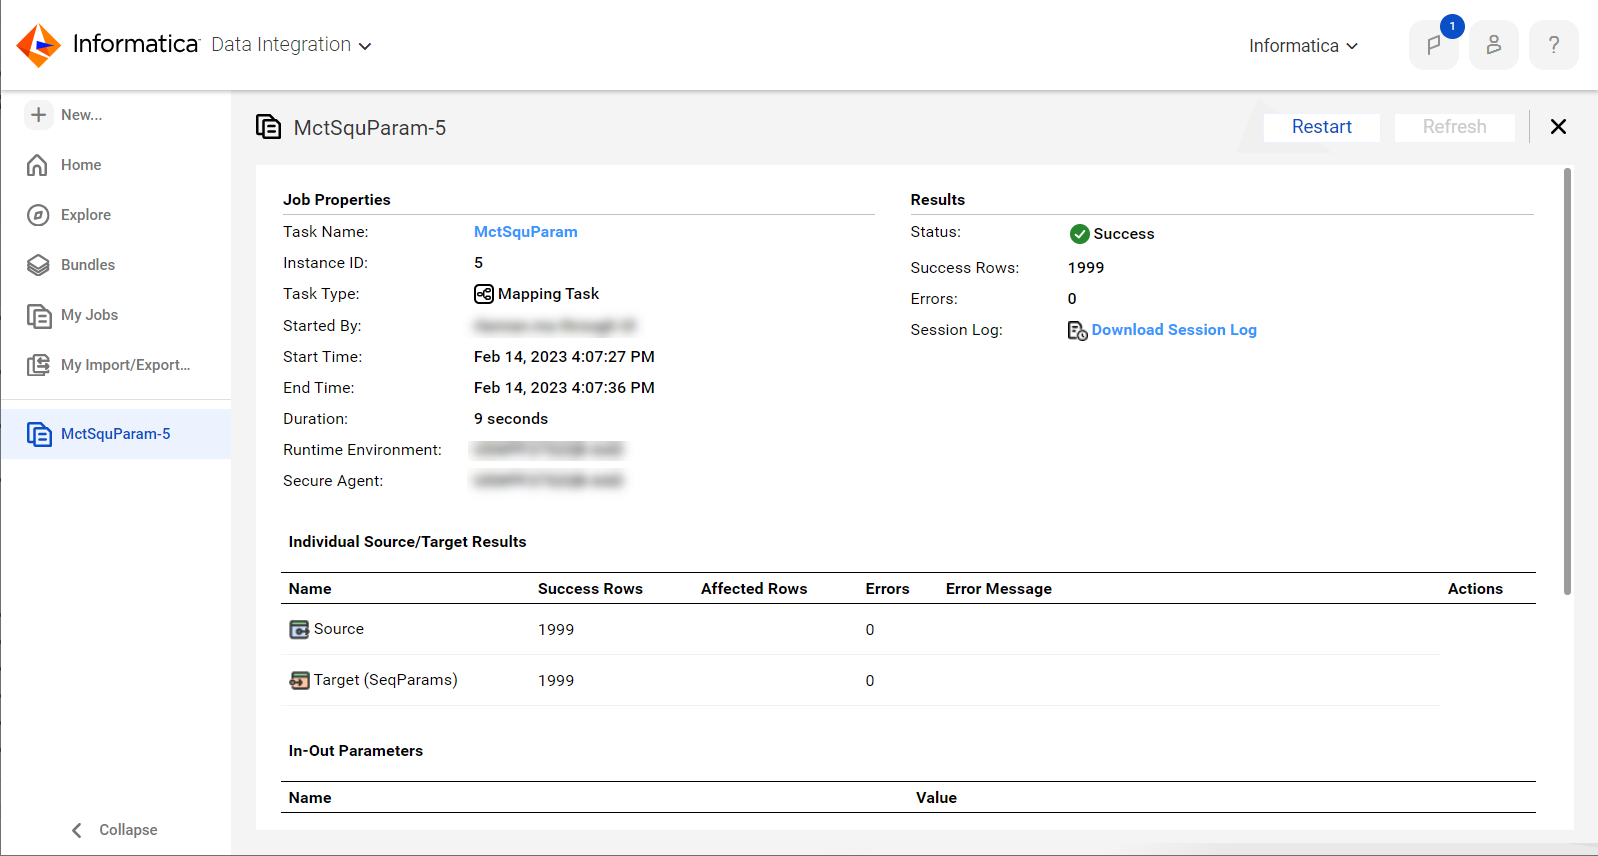
Task: Click the job page header icon
Action: point(268,127)
